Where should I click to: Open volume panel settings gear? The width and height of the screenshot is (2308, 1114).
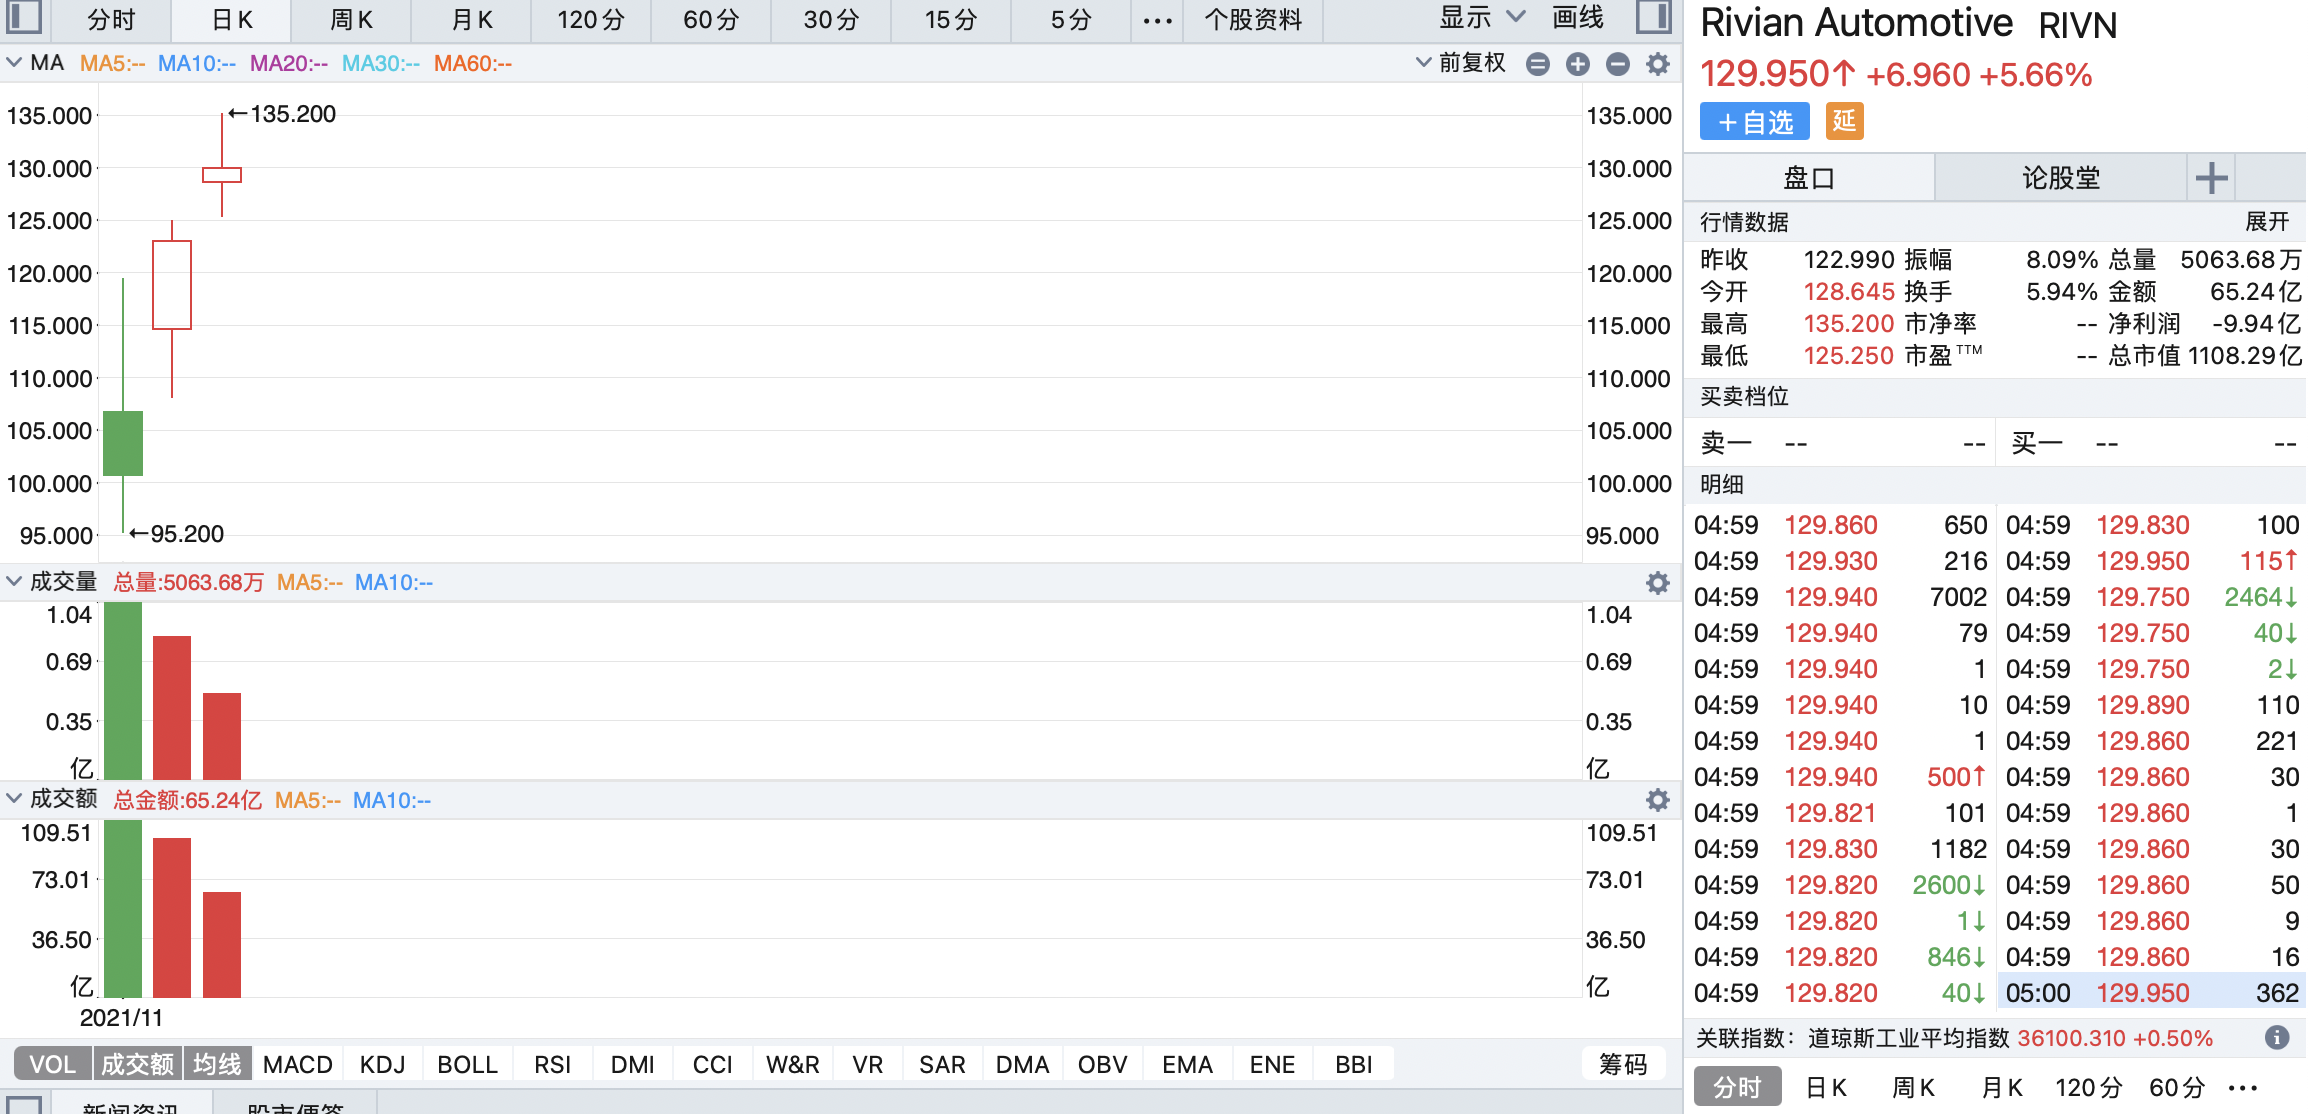click(1658, 583)
